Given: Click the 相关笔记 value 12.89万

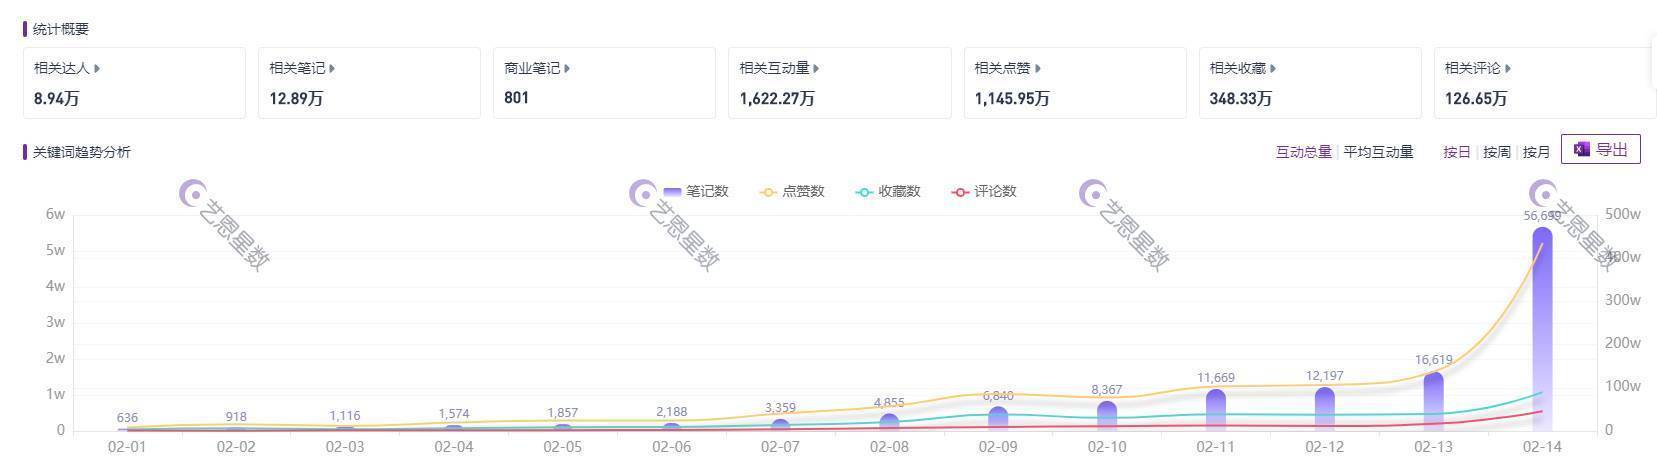Looking at the screenshot, I should point(296,98).
